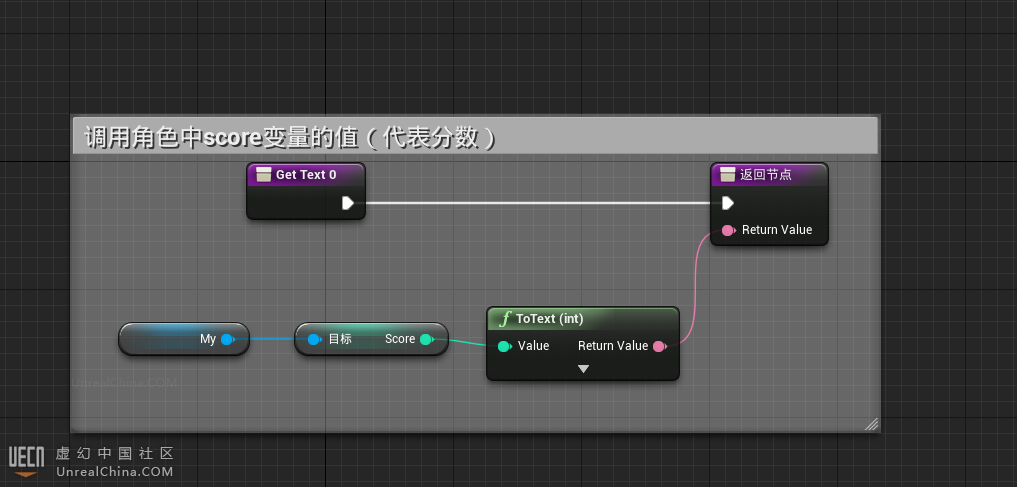Click the blue output pin on My node
This screenshot has height=487, width=1017.
228,339
